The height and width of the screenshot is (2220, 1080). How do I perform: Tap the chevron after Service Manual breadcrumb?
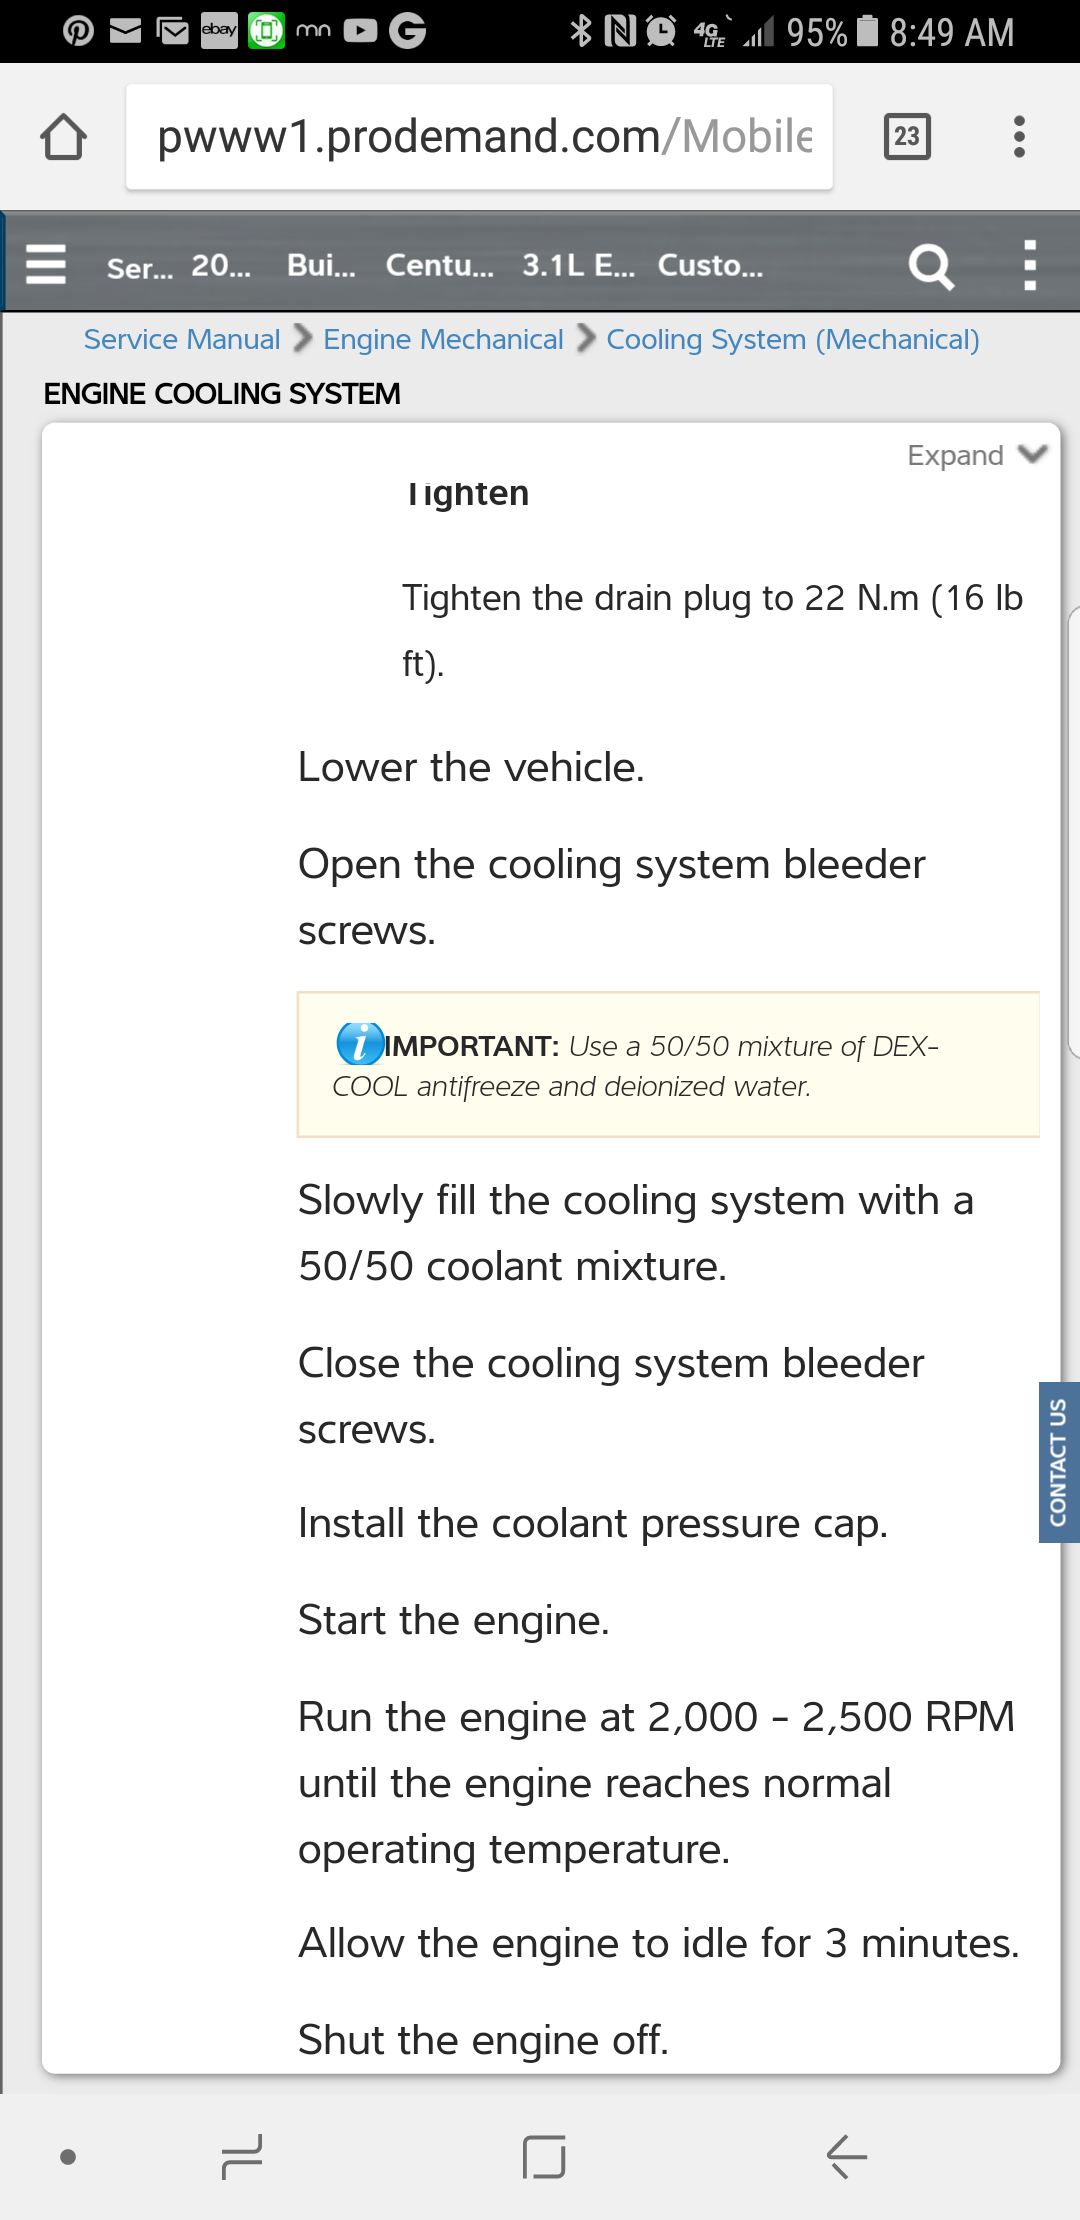point(303,339)
